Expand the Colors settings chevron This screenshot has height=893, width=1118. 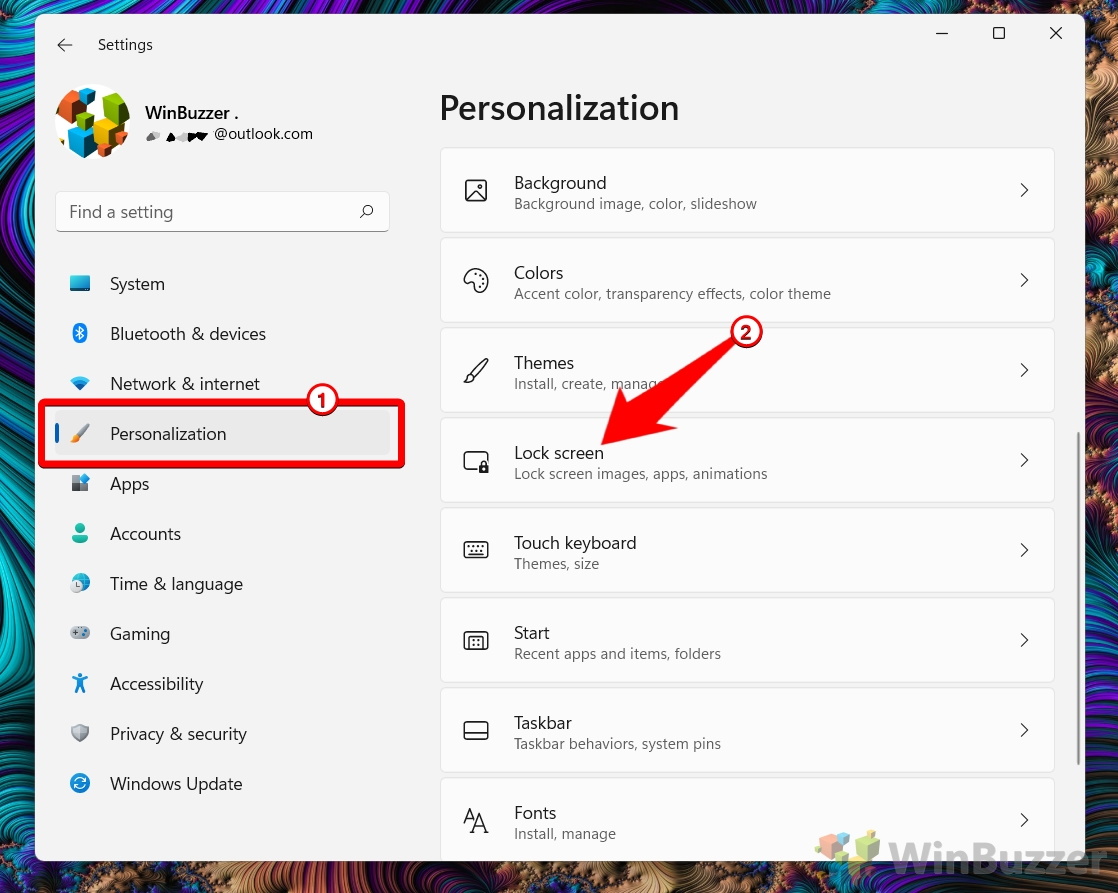(x=1024, y=280)
